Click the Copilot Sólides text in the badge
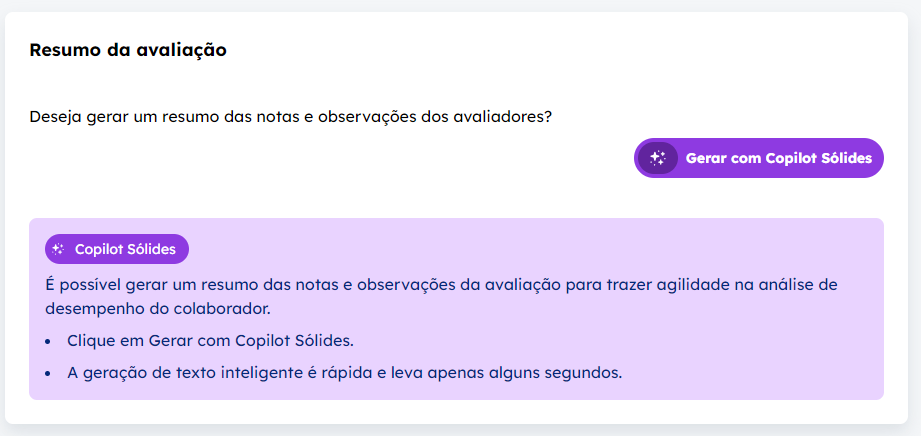Image resolution: width=921 pixels, height=436 pixels. 125,249
